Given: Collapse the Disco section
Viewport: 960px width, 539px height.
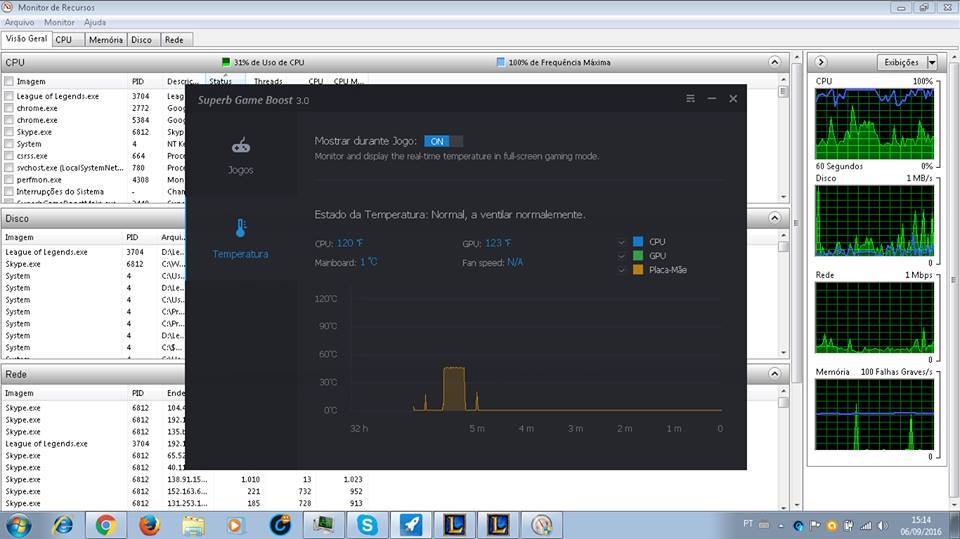Looking at the screenshot, I should [x=774, y=218].
